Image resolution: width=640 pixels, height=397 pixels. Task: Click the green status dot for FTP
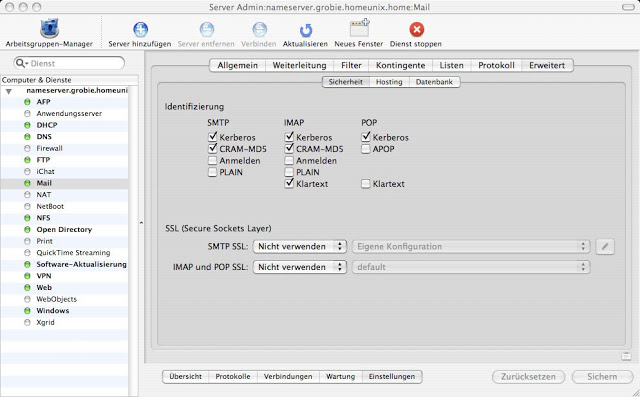(27, 160)
